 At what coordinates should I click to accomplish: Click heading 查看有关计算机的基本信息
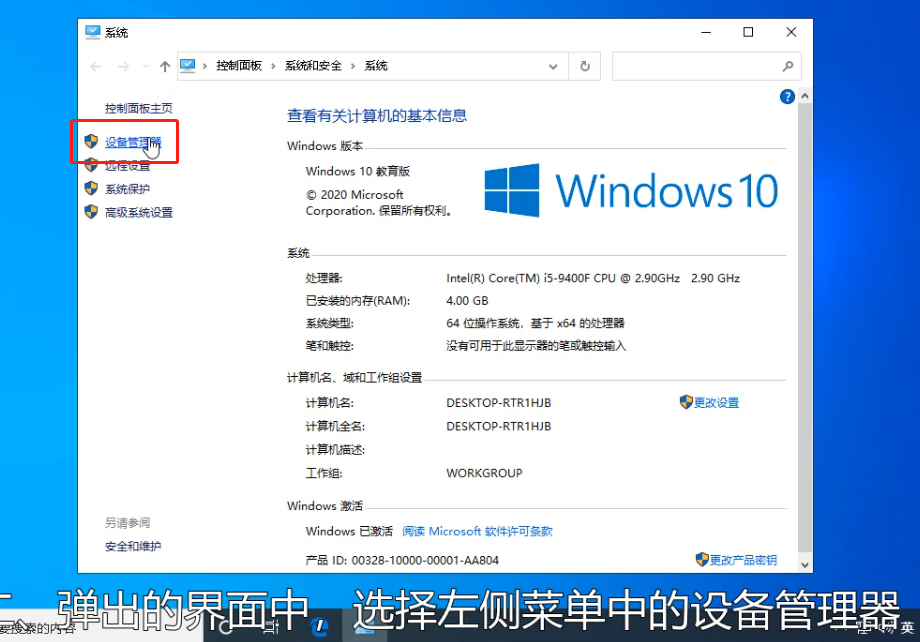377,116
